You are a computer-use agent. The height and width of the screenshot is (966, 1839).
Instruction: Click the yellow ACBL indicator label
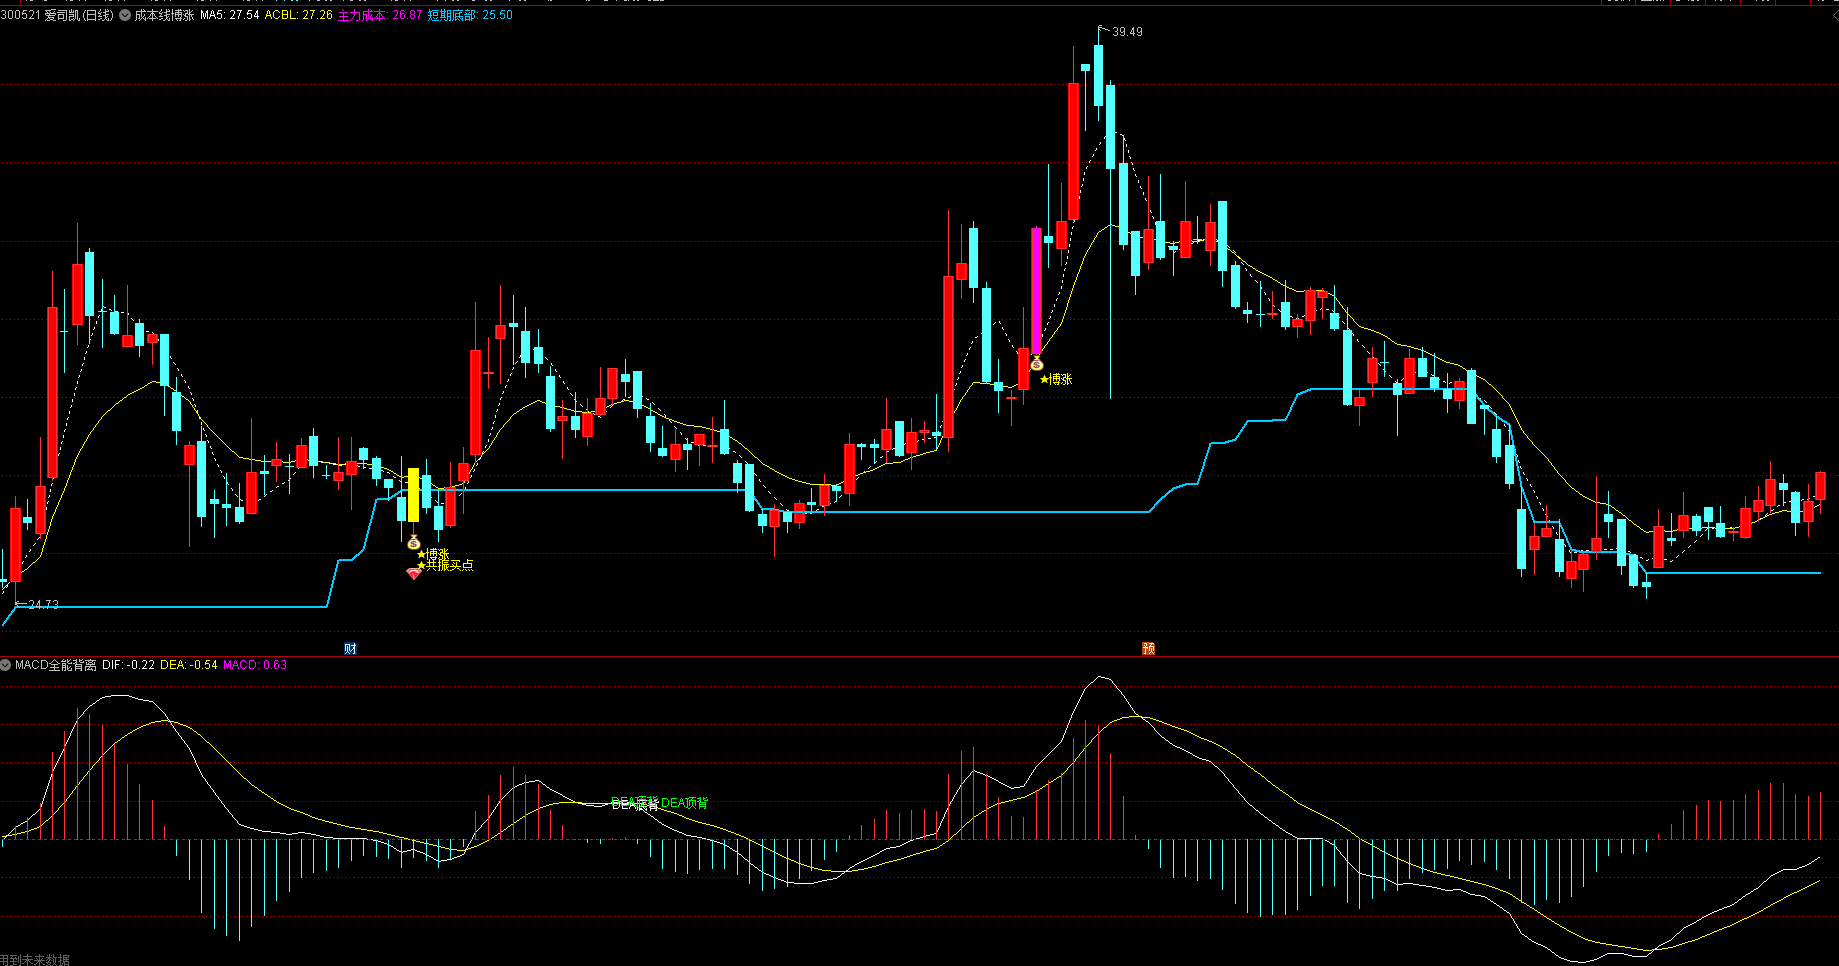coord(298,16)
